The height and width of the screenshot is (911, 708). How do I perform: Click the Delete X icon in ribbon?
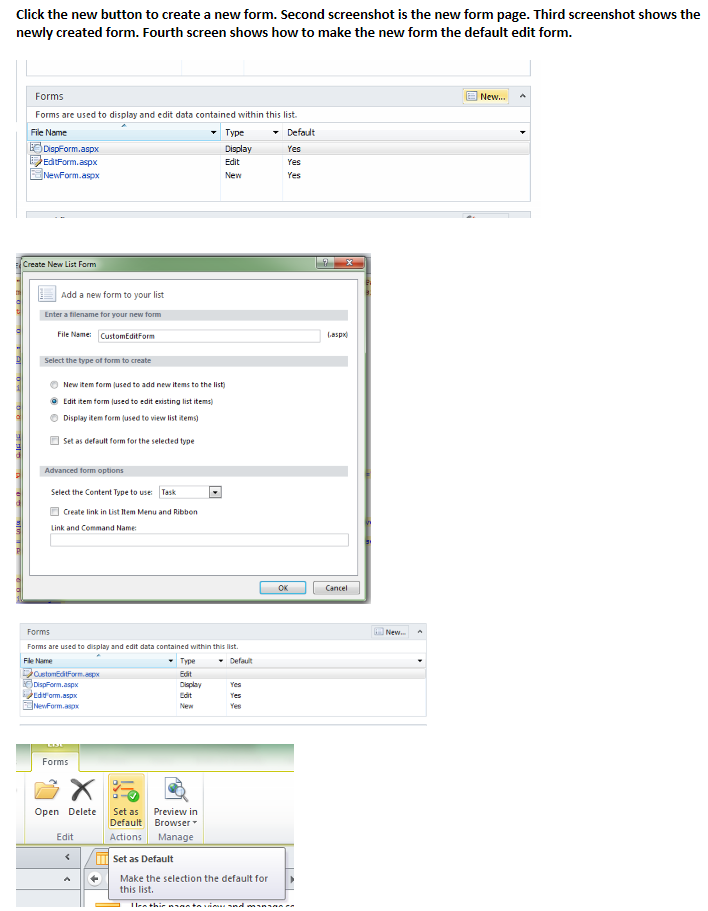click(82, 790)
